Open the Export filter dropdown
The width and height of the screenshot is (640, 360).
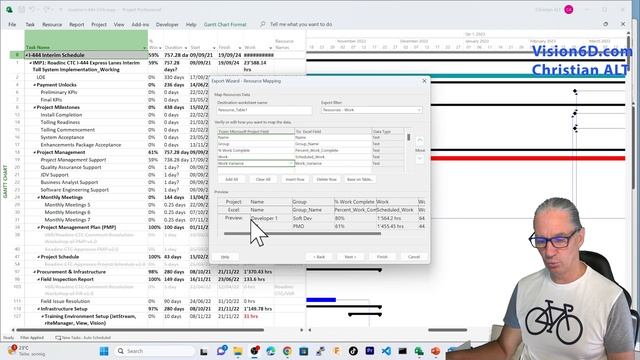click(419, 110)
